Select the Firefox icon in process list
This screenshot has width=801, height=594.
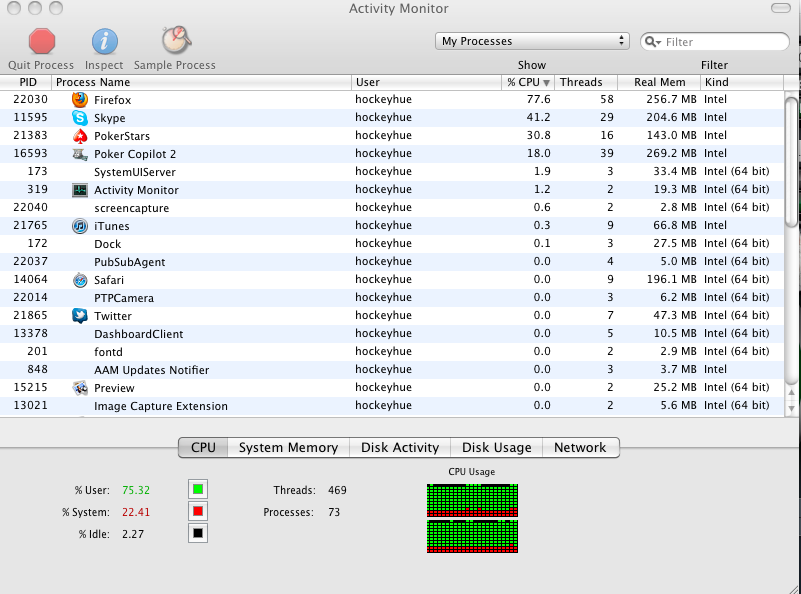point(80,100)
